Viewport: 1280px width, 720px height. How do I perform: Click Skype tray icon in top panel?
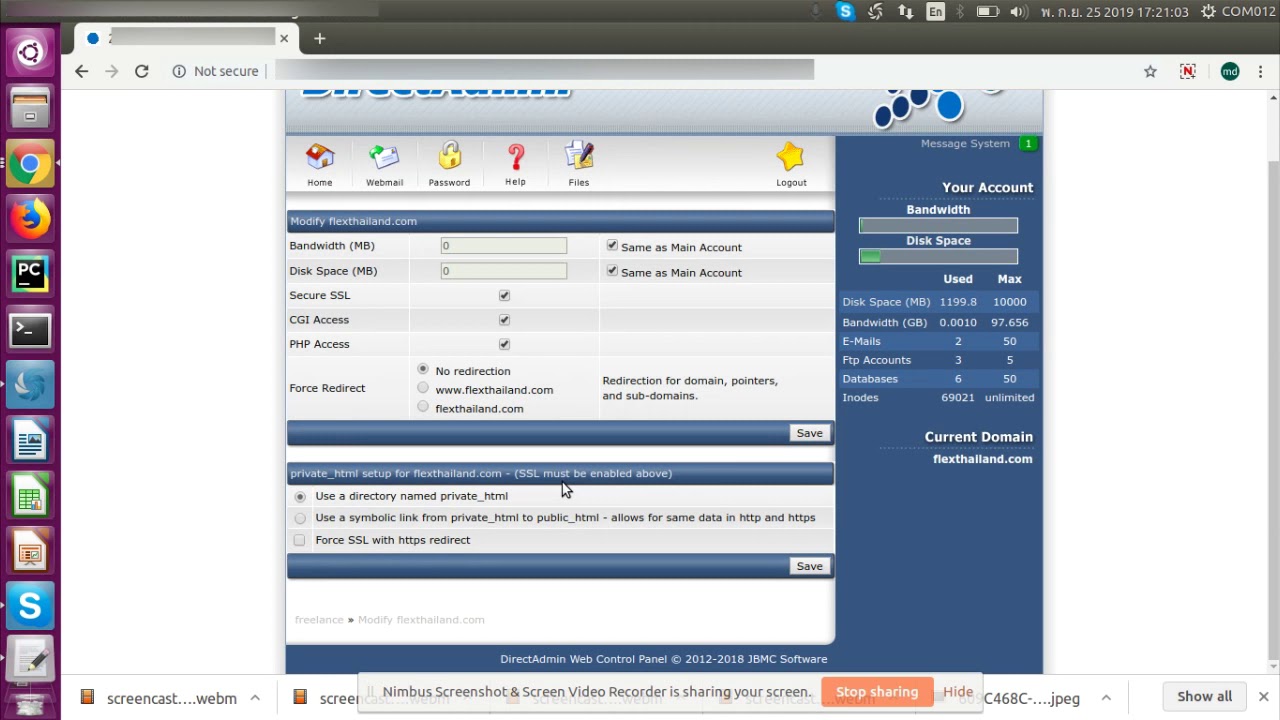[846, 12]
